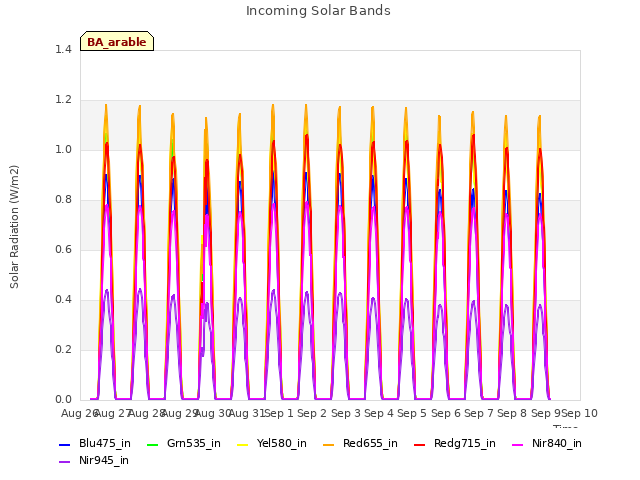Click the Red655_in legend label
The height and width of the screenshot is (480, 640).
tap(370, 443)
